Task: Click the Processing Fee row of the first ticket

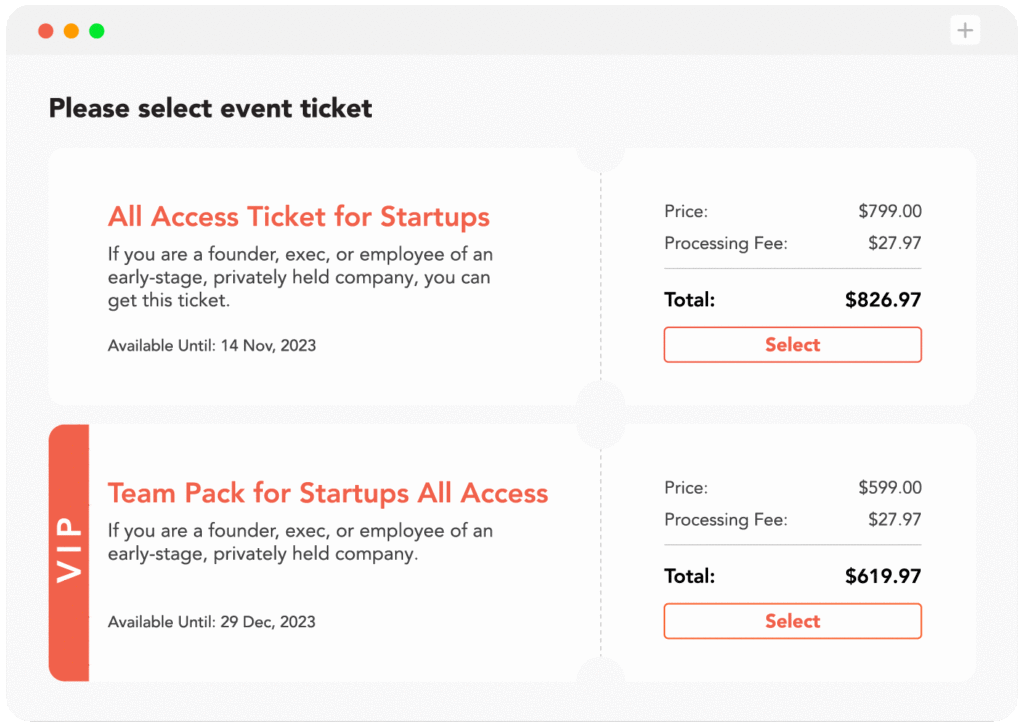Action: (x=792, y=243)
